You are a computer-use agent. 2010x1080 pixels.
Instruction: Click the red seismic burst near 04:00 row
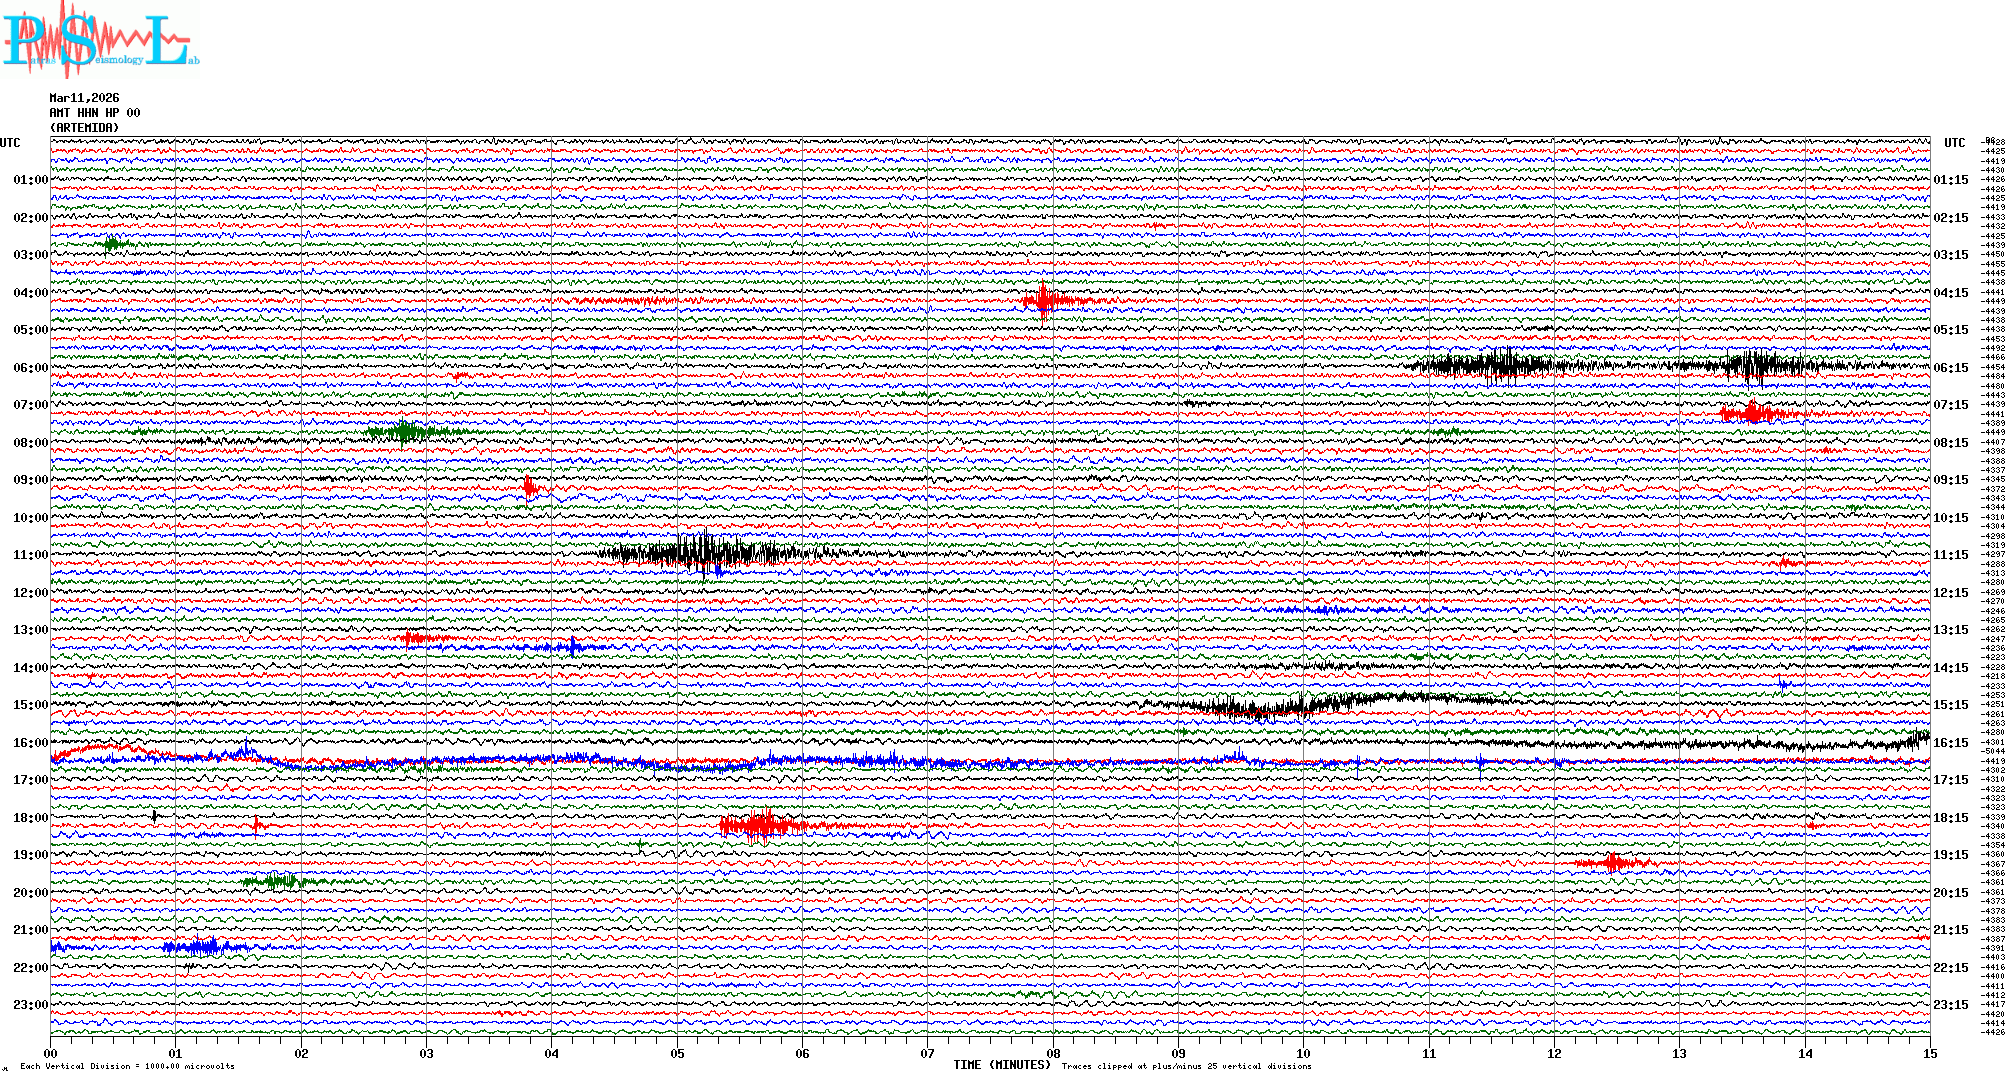click(x=1044, y=300)
